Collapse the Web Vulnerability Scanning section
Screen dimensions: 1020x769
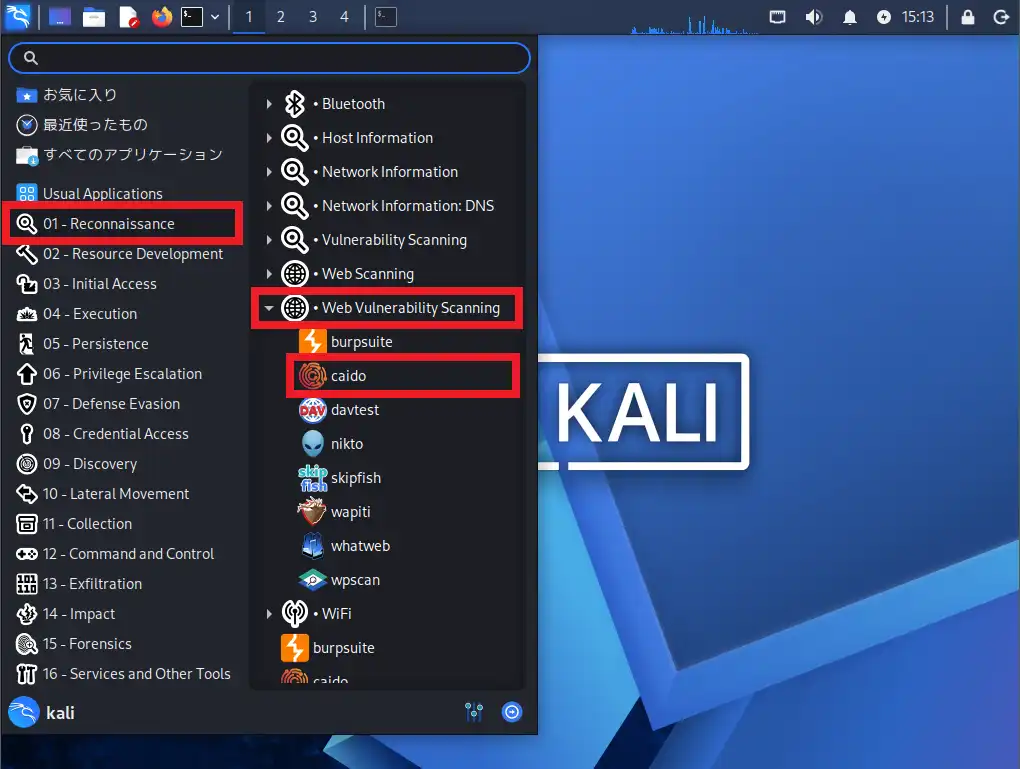[x=268, y=308]
